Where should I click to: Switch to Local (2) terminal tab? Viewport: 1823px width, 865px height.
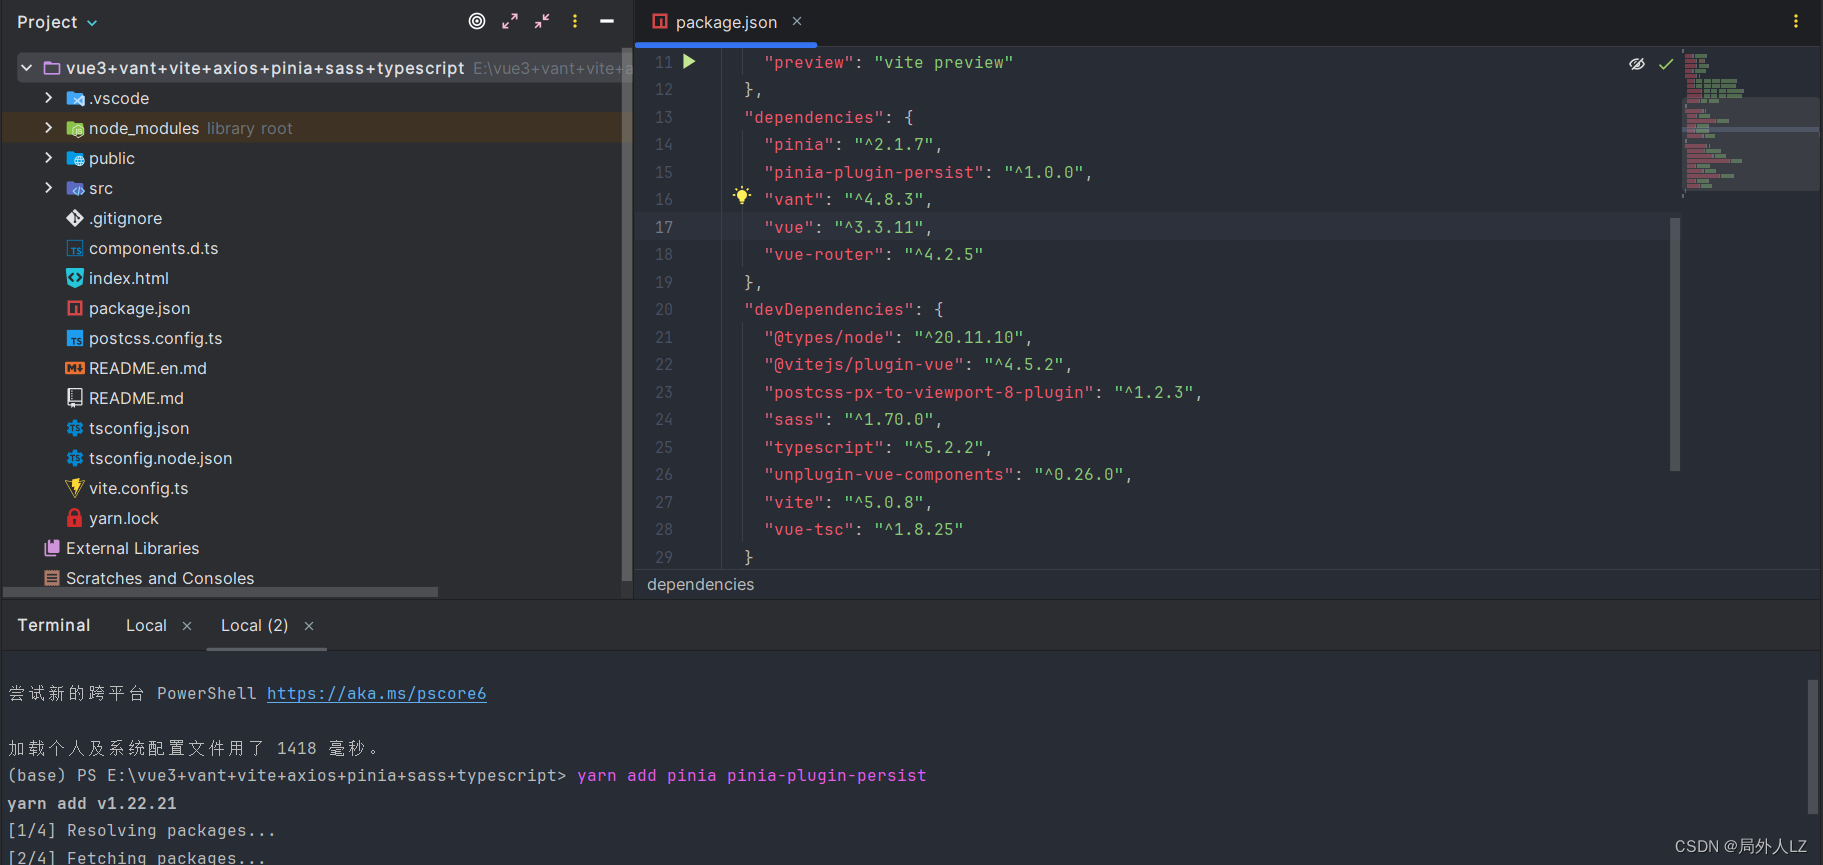point(254,625)
